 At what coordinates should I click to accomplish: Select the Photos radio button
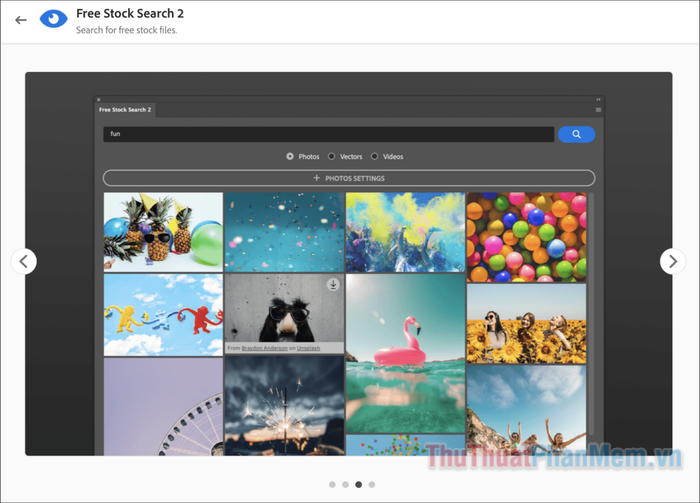(290, 156)
